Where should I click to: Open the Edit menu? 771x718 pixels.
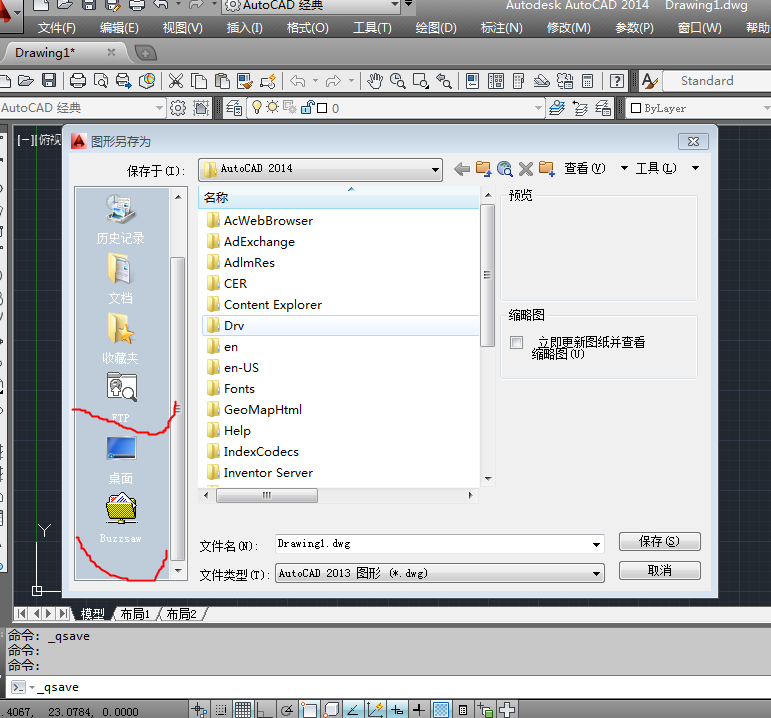pos(119,28)
